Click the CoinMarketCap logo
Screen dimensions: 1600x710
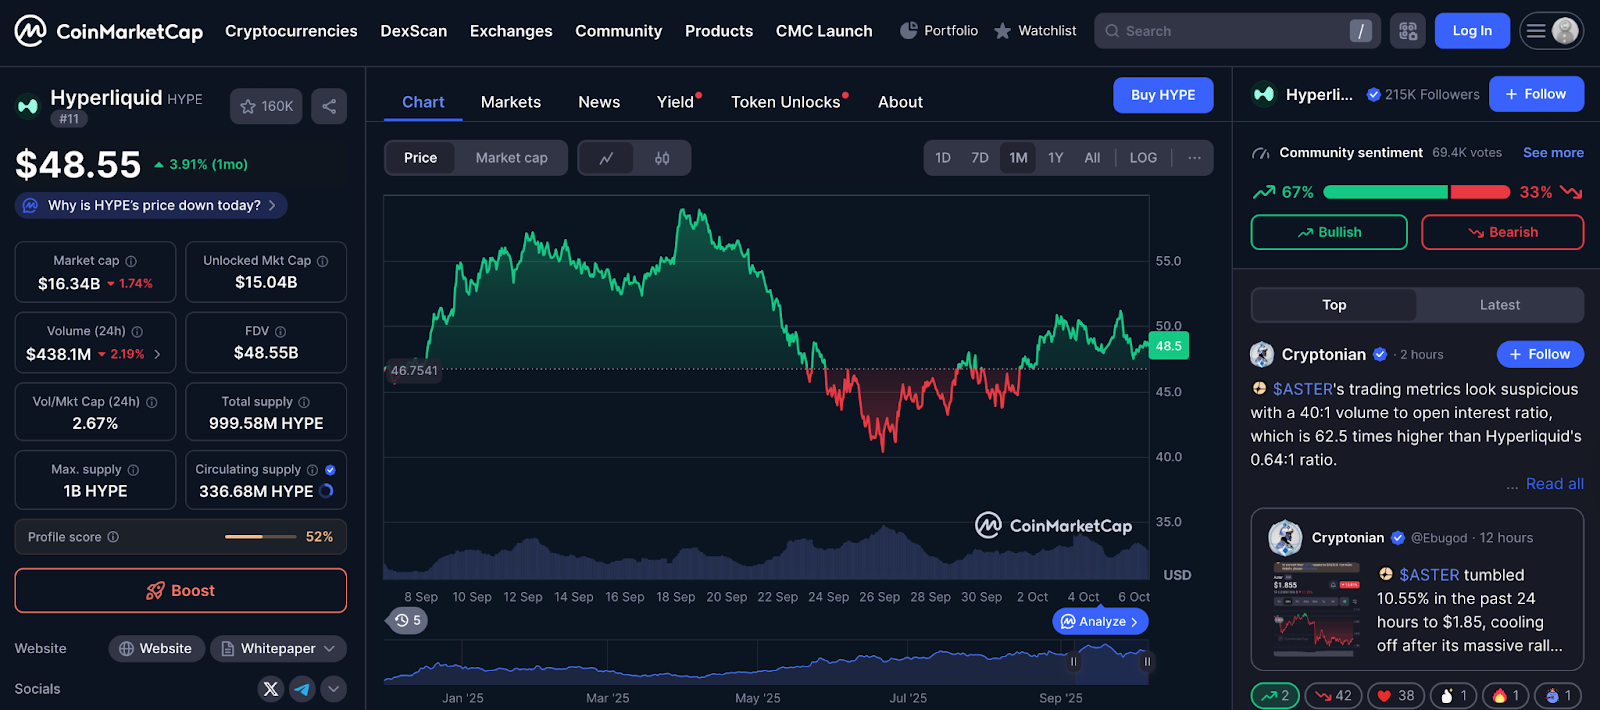click(x=109, y=31)
